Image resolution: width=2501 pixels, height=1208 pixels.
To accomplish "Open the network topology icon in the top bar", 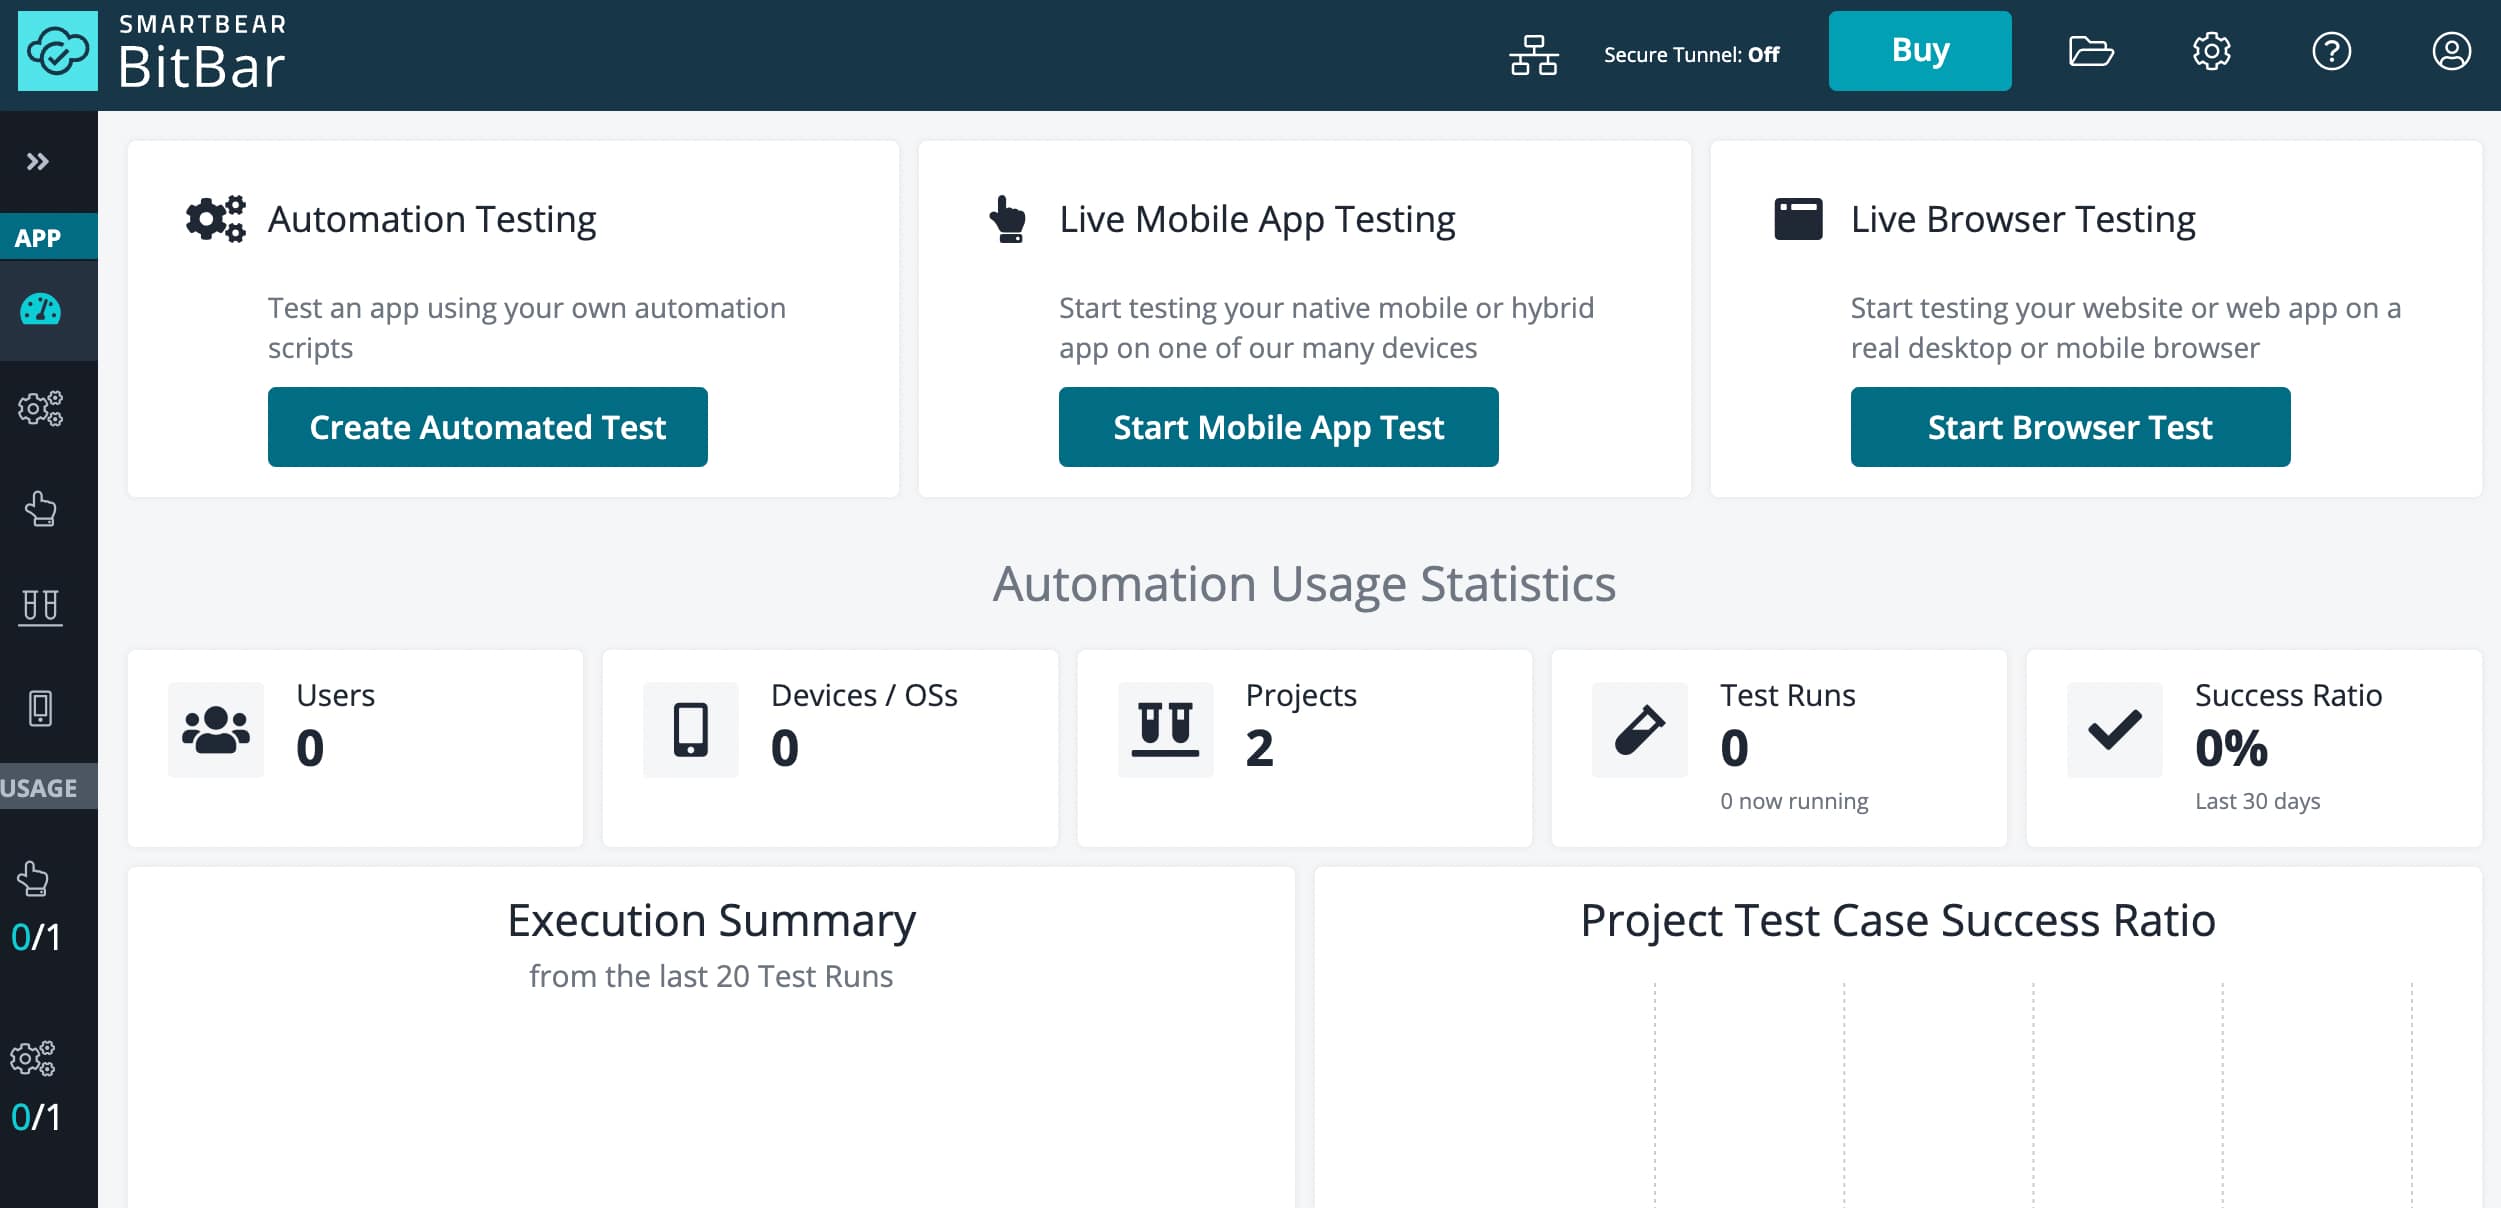I will point(1533,53).
